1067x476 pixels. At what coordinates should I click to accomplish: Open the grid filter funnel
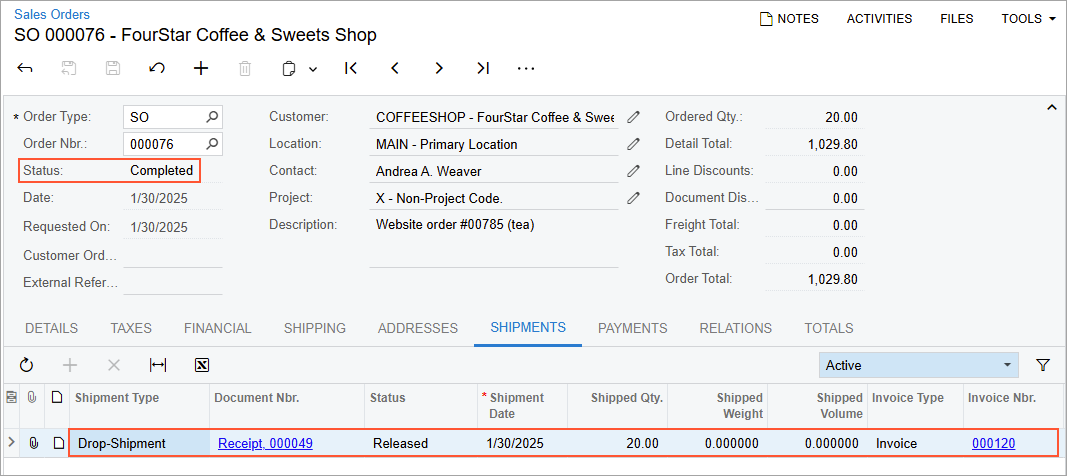coord(1042,365)
